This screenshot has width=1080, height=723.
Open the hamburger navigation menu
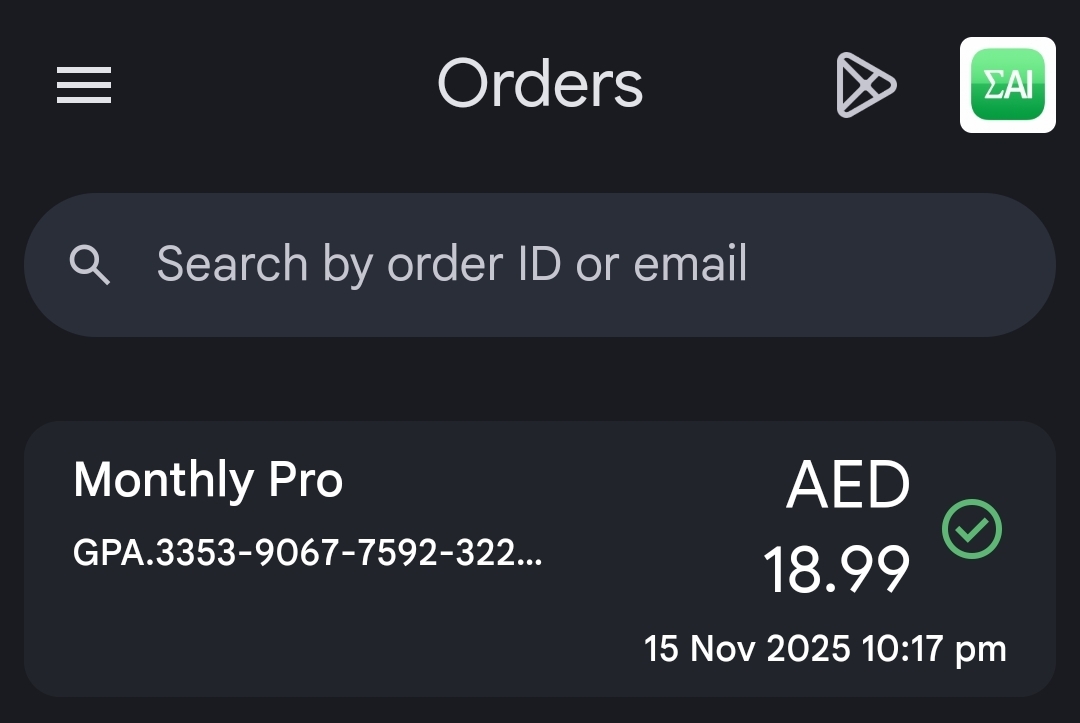tap(84, 85)
